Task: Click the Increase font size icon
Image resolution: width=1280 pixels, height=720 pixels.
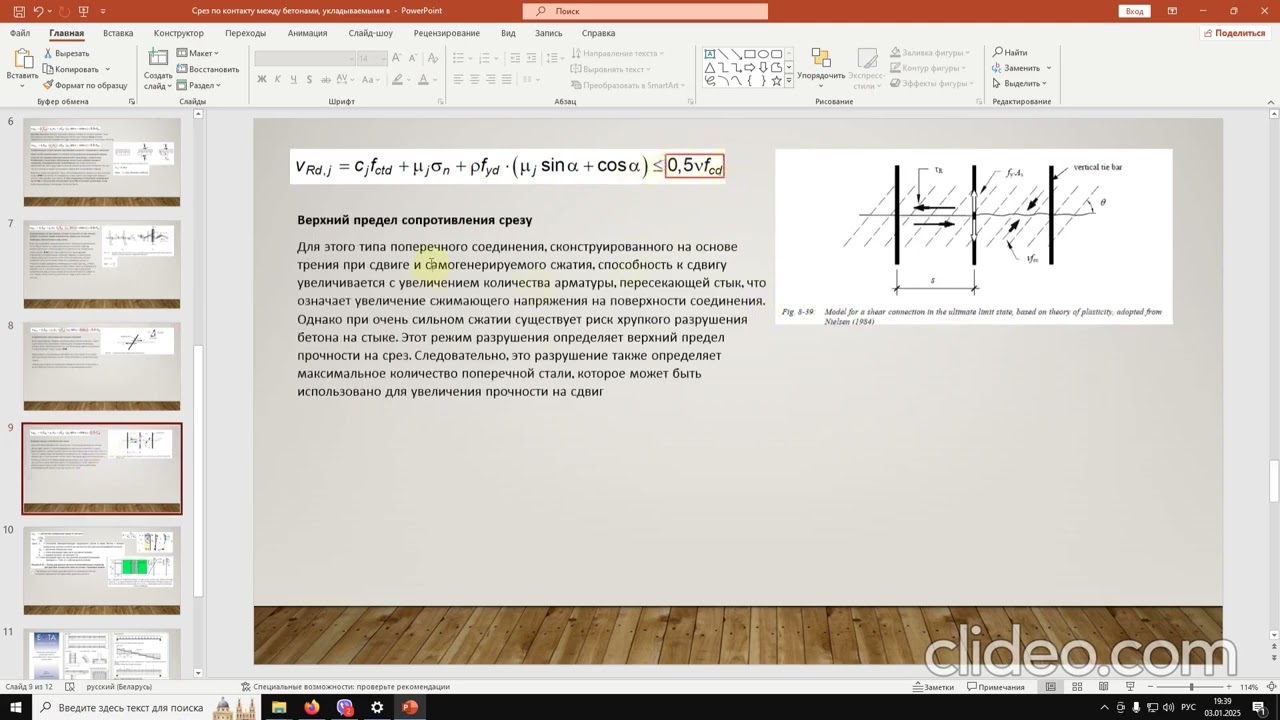Action: (x=396, y=58)
